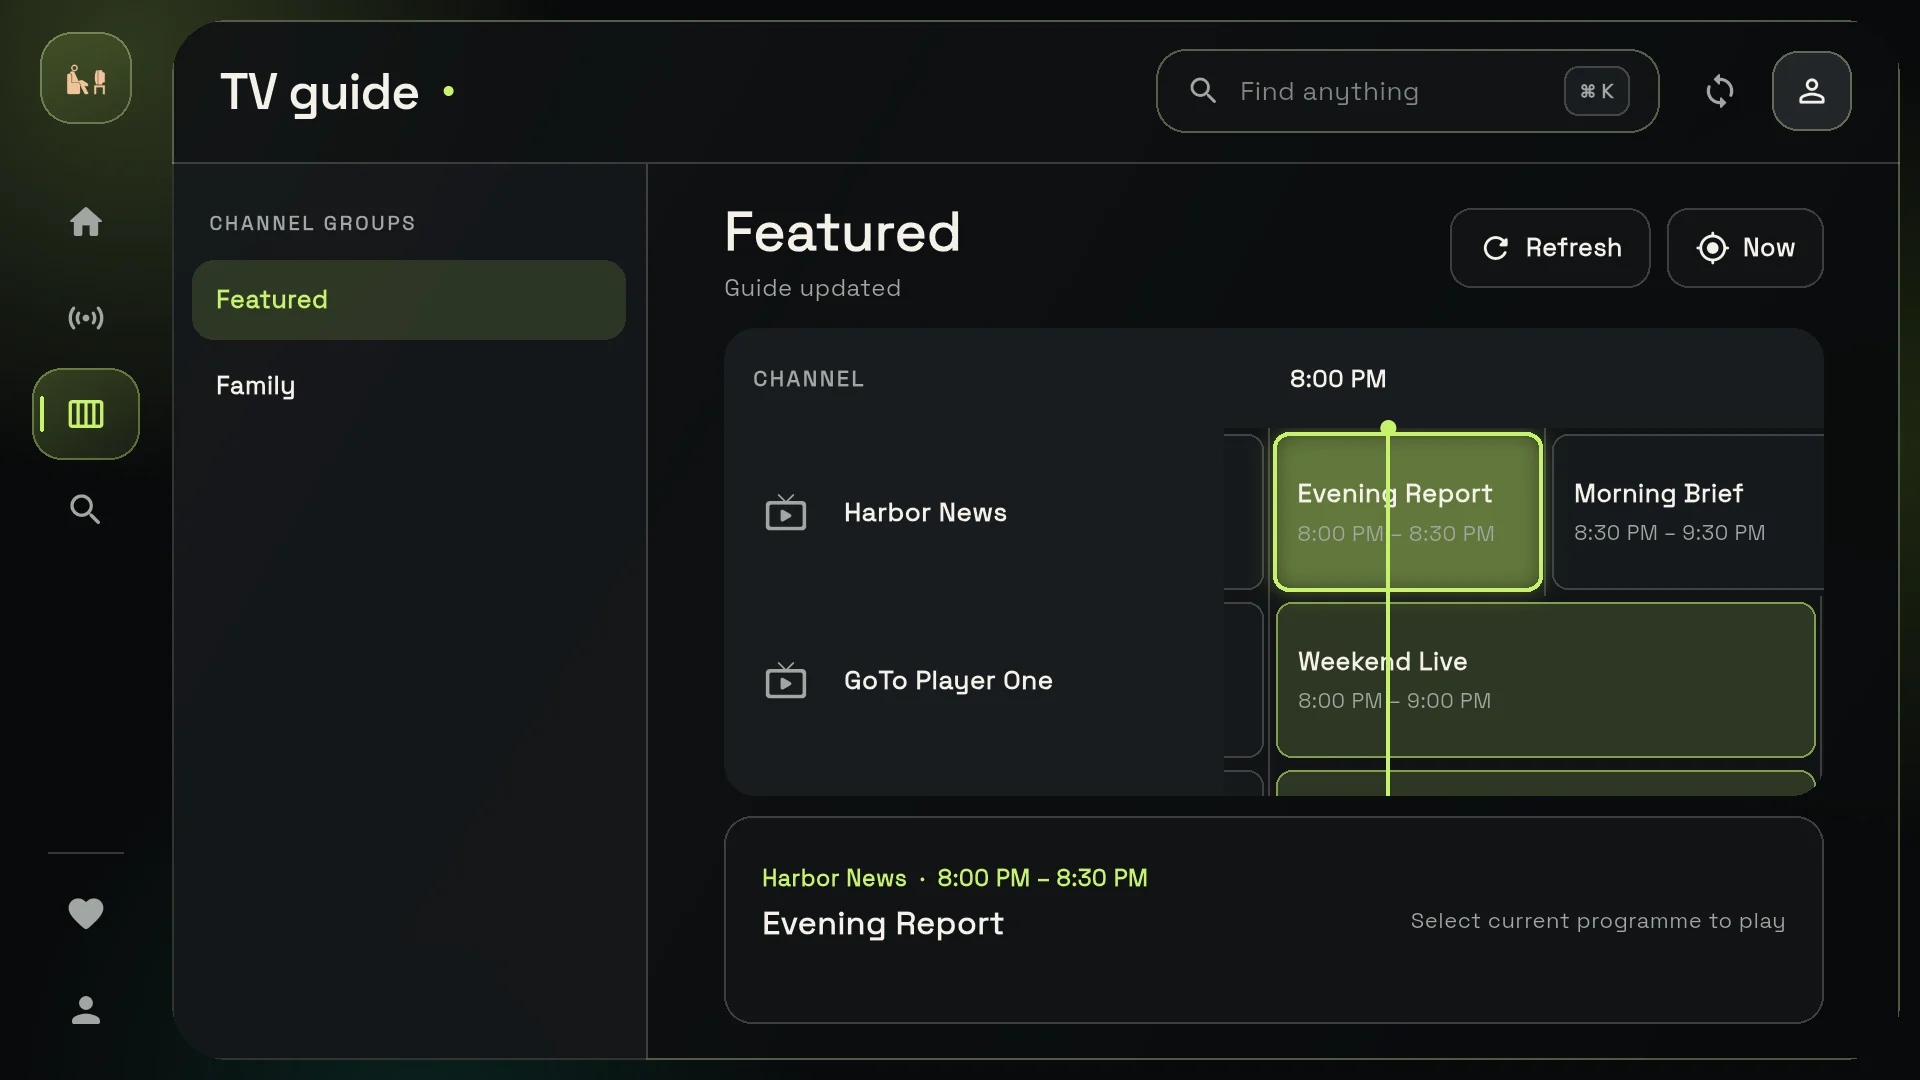
Task: Click the sync arrows icon in header
Action: point(1720,91)
